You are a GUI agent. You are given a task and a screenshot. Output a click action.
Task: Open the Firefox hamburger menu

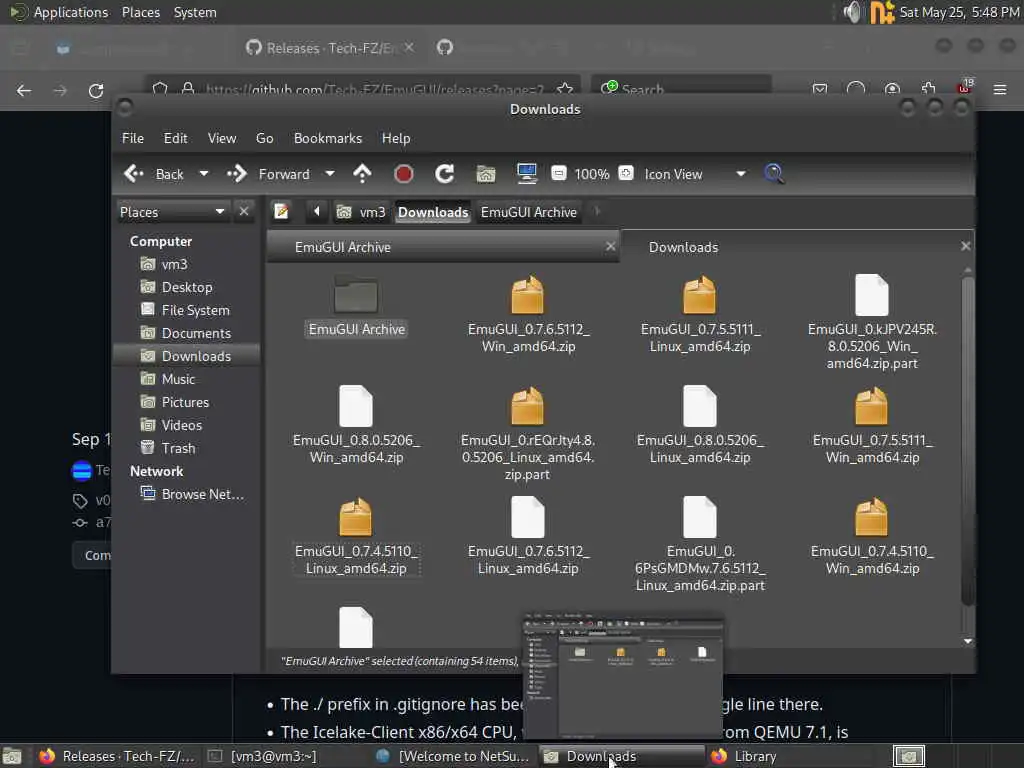pyautogui.click(x=1000, y=89)
